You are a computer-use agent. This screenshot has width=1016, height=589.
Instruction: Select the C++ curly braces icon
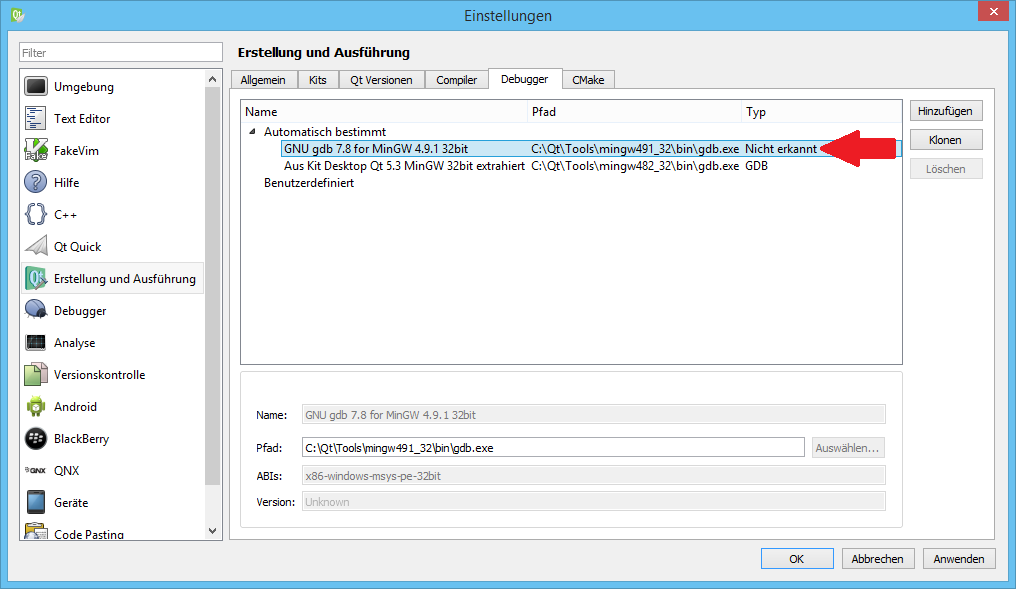(x=36, y=214)
